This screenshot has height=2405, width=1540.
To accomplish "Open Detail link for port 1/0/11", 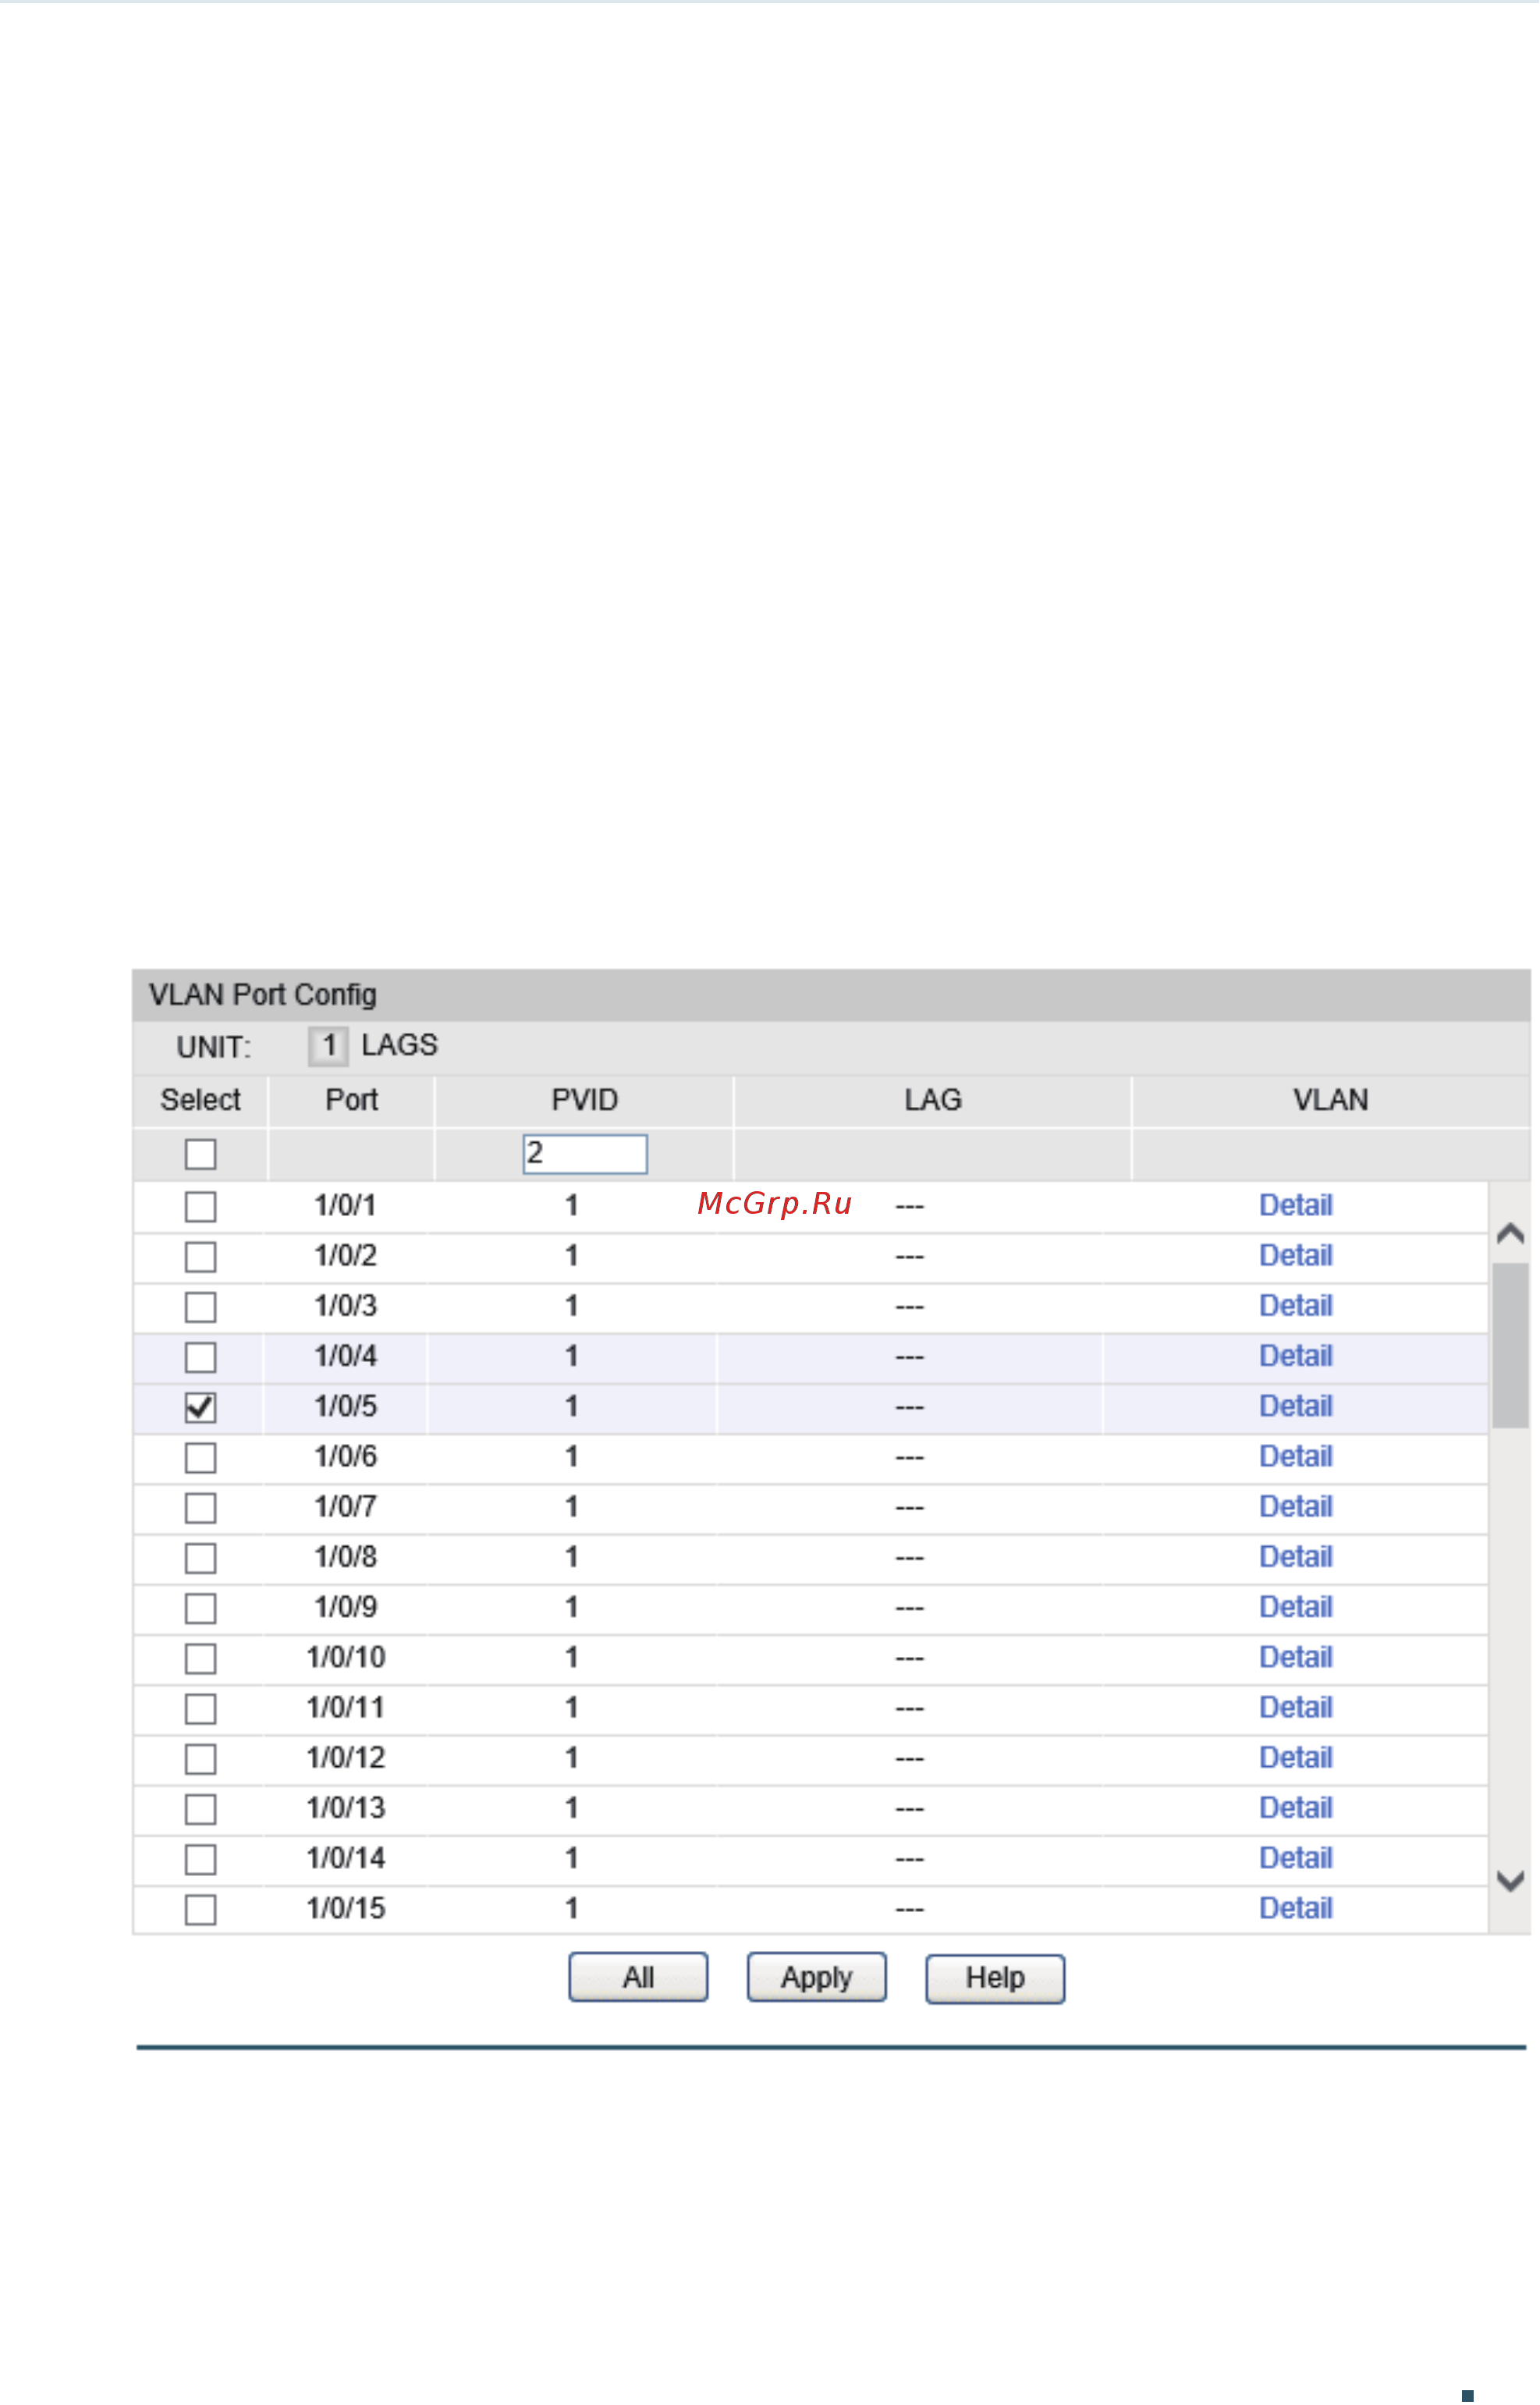I will coord(1295,1707).
